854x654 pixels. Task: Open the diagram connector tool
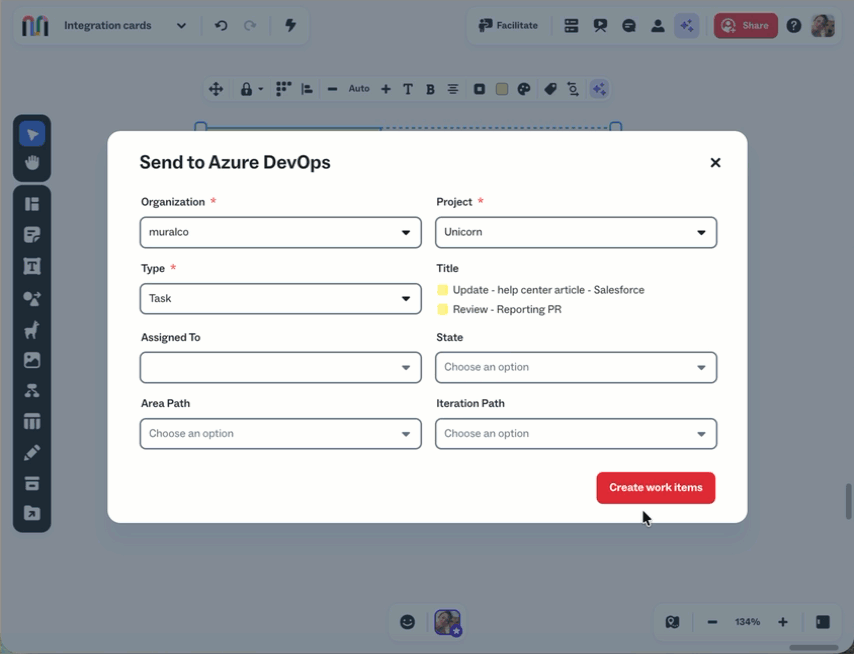click(32, 390)
